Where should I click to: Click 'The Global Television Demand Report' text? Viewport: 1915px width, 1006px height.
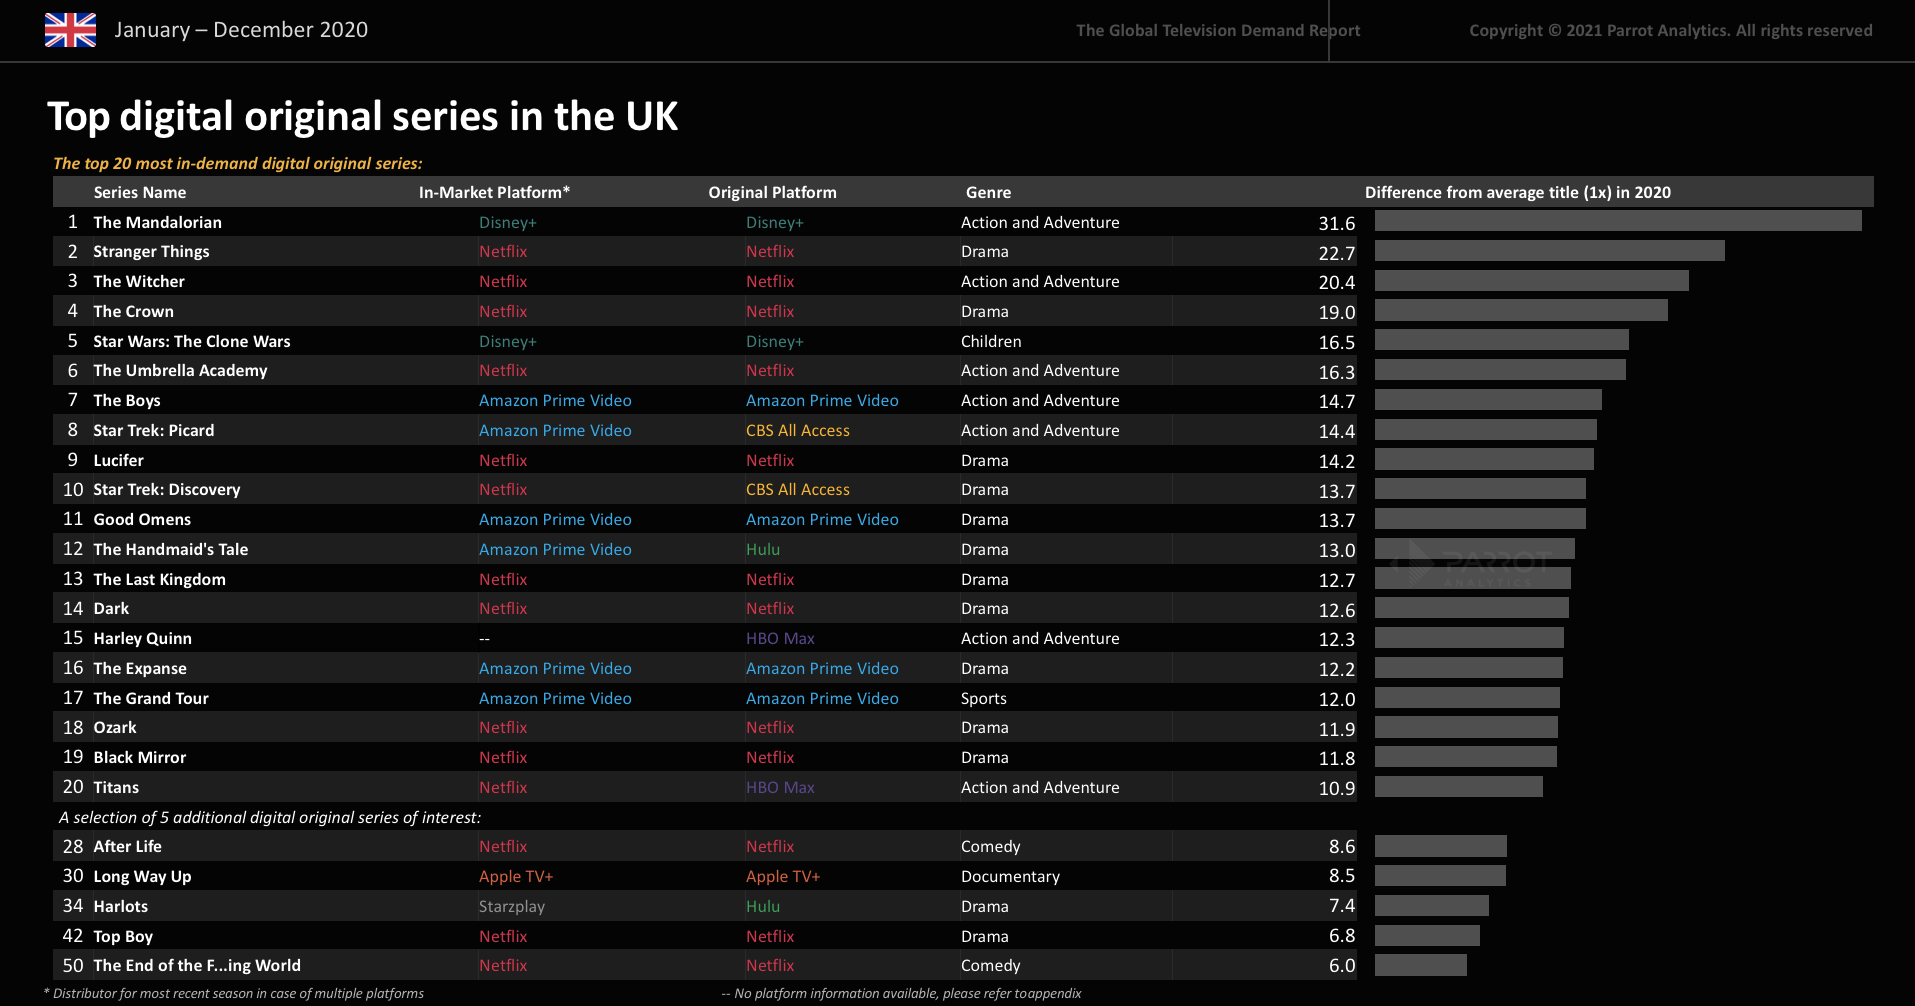pos(1218,31)
